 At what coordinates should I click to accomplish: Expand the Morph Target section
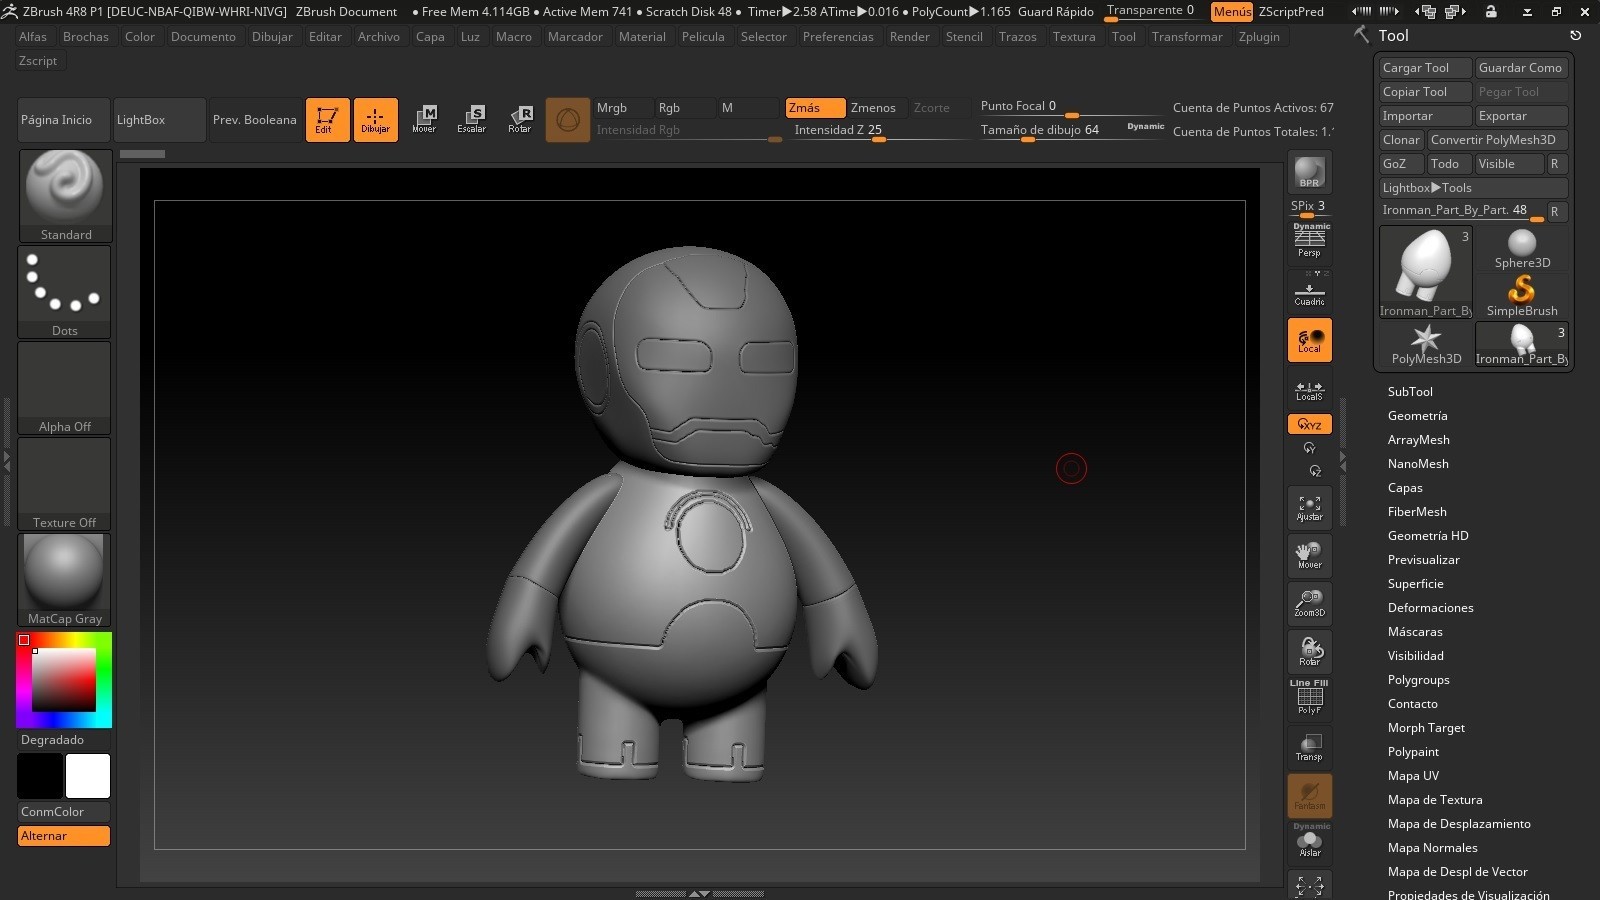[1426, 728]
